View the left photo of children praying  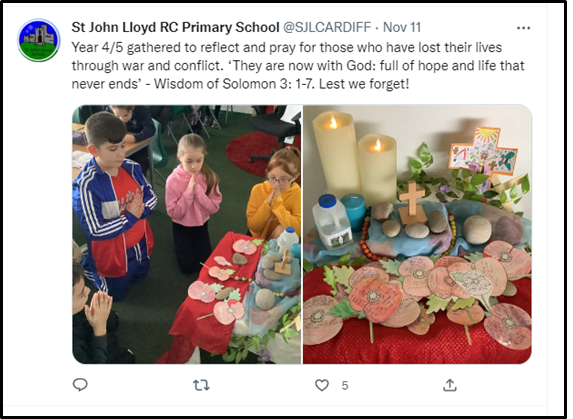click(x=187, y=234)
